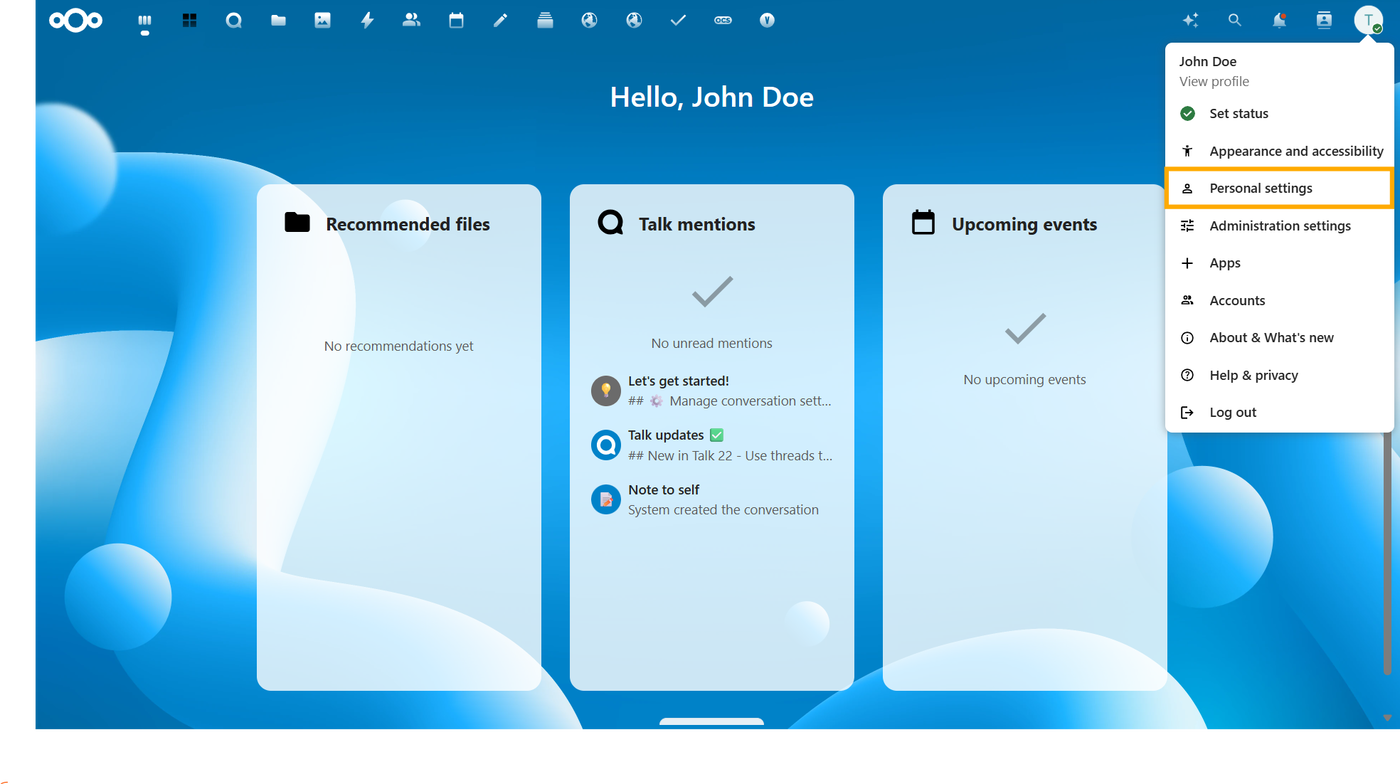This screenshot has width=1400, height=784.
Task: Click the "Upcoming events" widget heading
Action: click(1024, 224)
